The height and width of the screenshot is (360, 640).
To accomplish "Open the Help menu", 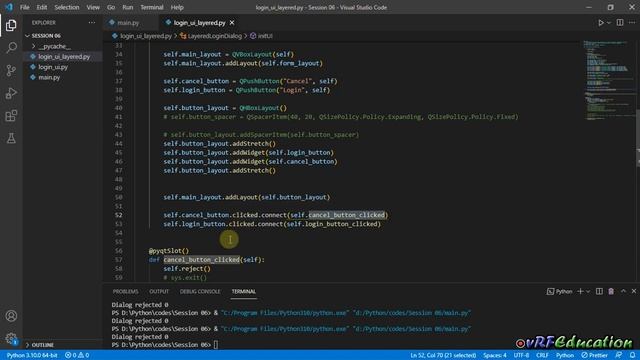I will (x=177, y=7).
